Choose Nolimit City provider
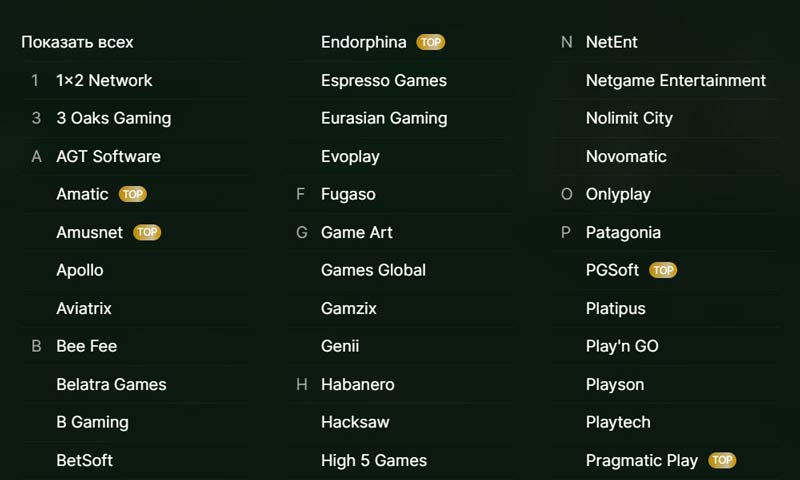The height and width of the screenshot is (480, 800). pos(629,118)
